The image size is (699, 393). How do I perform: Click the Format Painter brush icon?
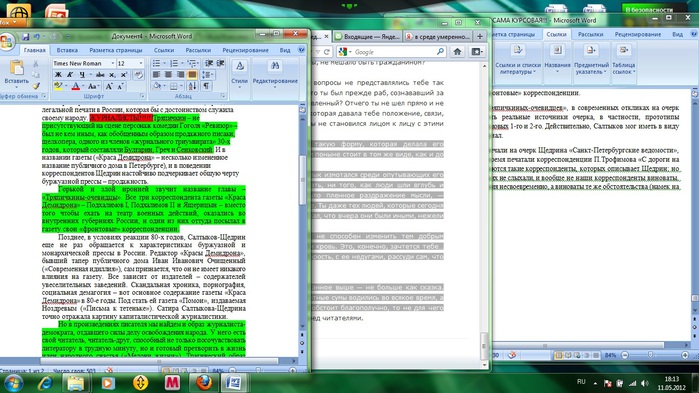point(36,86)
